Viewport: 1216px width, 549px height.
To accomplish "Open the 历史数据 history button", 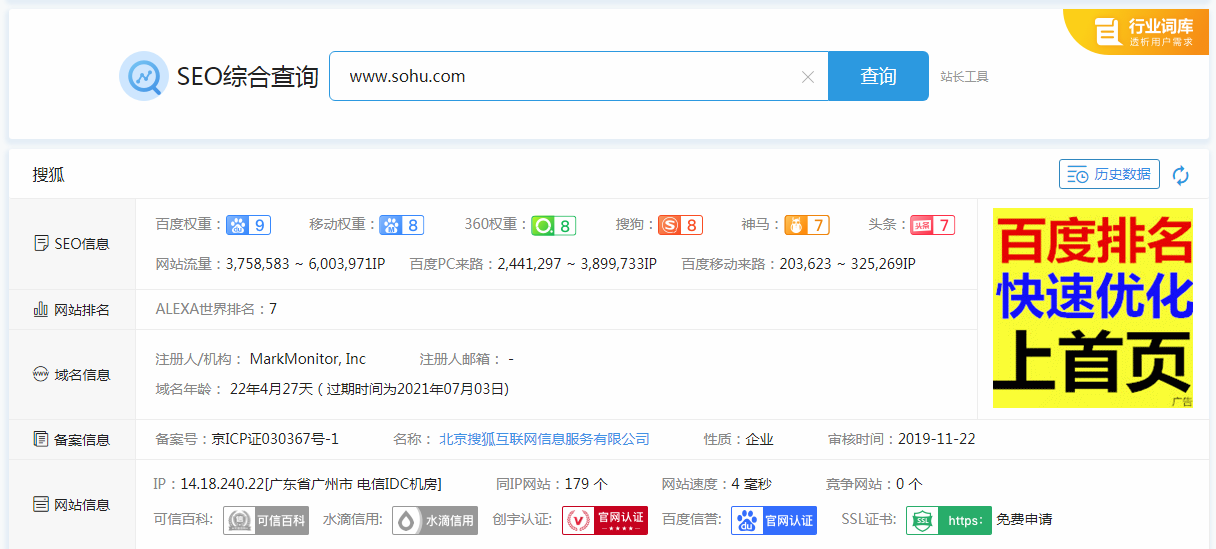I will (1109, 174).
